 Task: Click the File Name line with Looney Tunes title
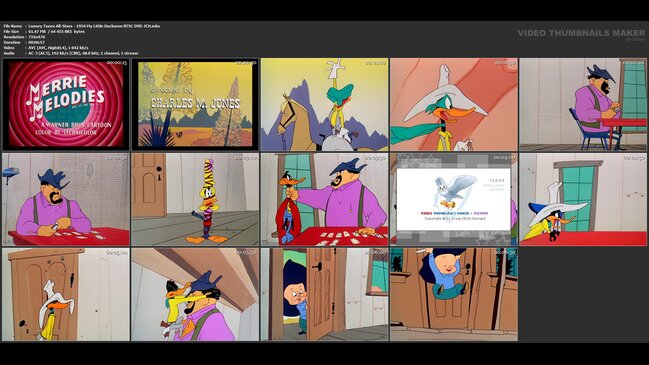(x=82, y=26)
